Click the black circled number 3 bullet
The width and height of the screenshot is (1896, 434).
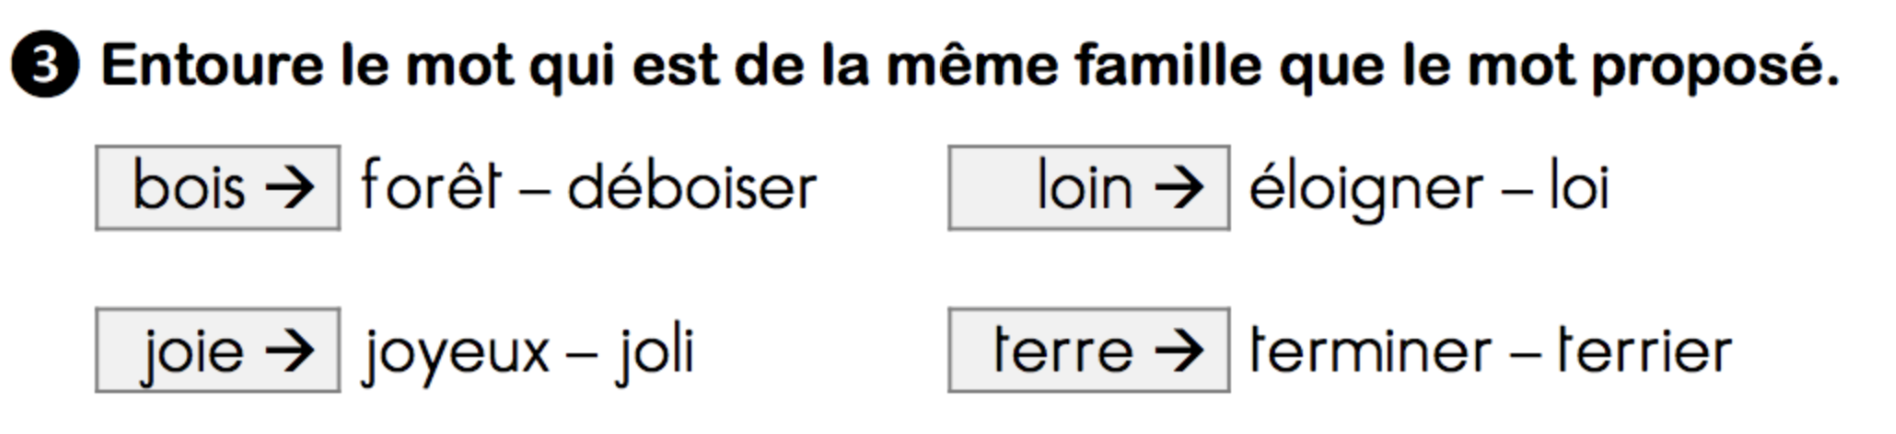point(44,67)
